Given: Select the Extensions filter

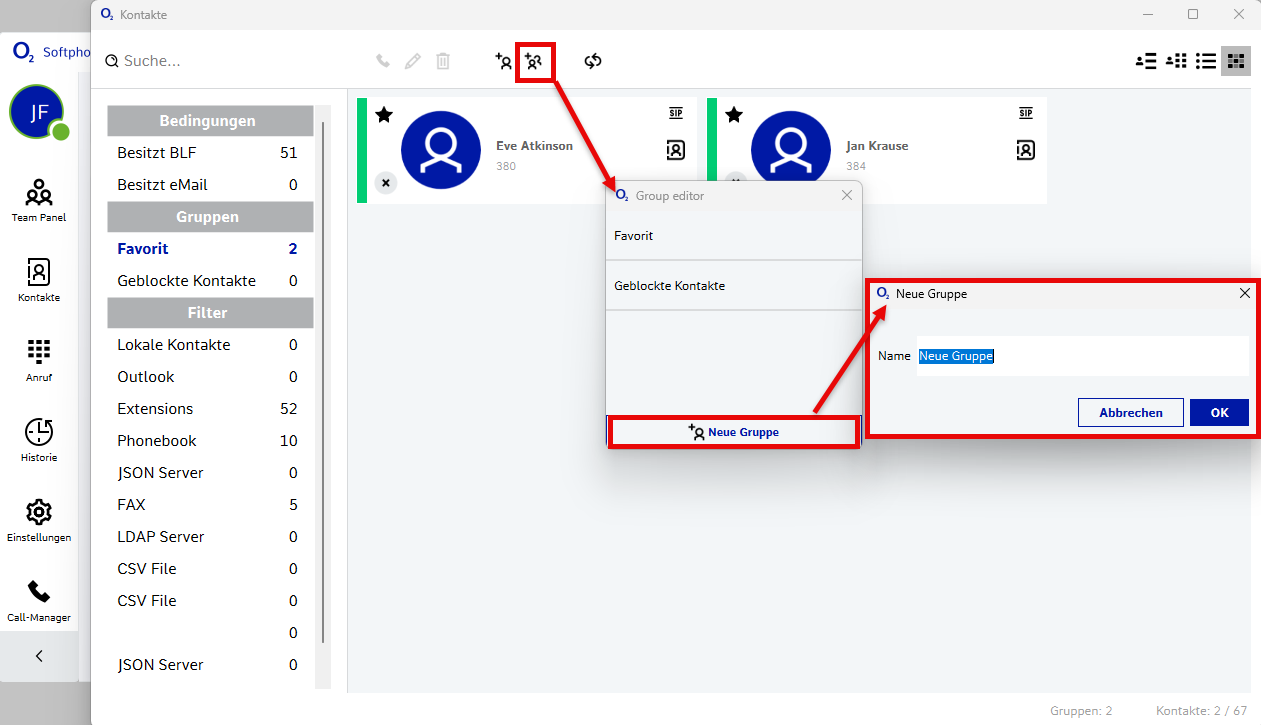Looking at the screenshot, I should coord(155,409).
